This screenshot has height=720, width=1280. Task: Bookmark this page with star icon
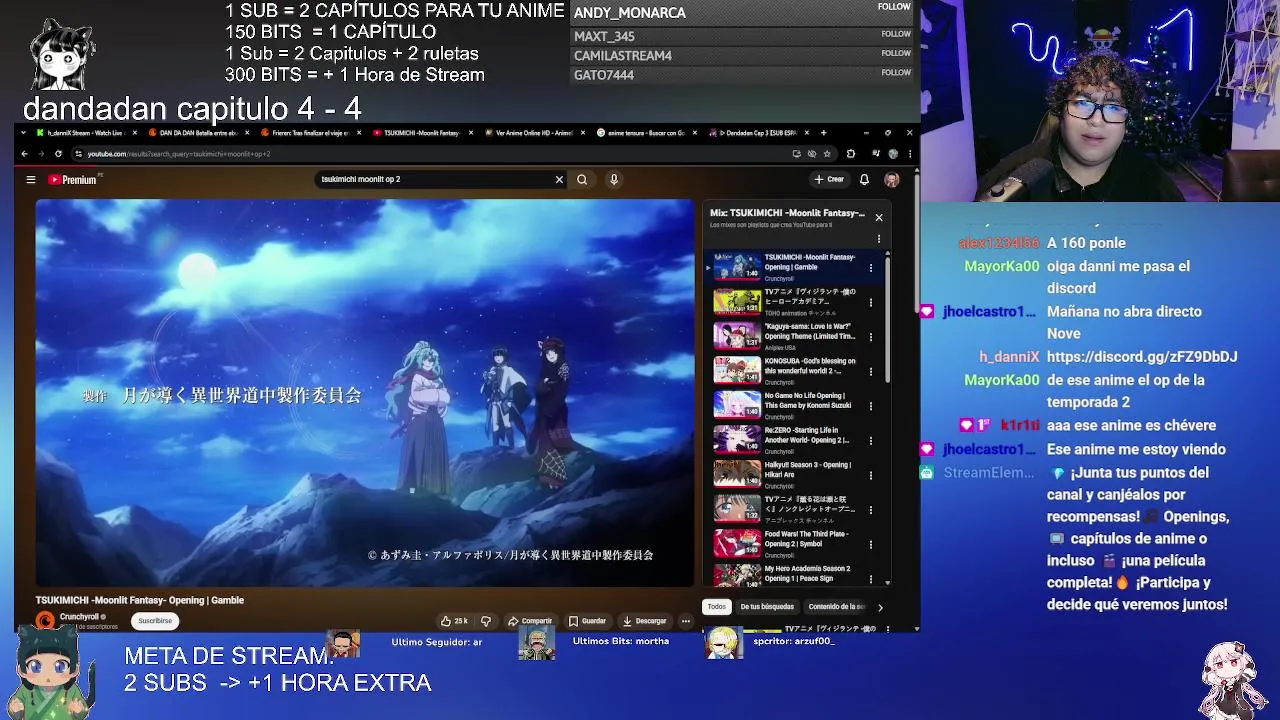pos(827,154)
